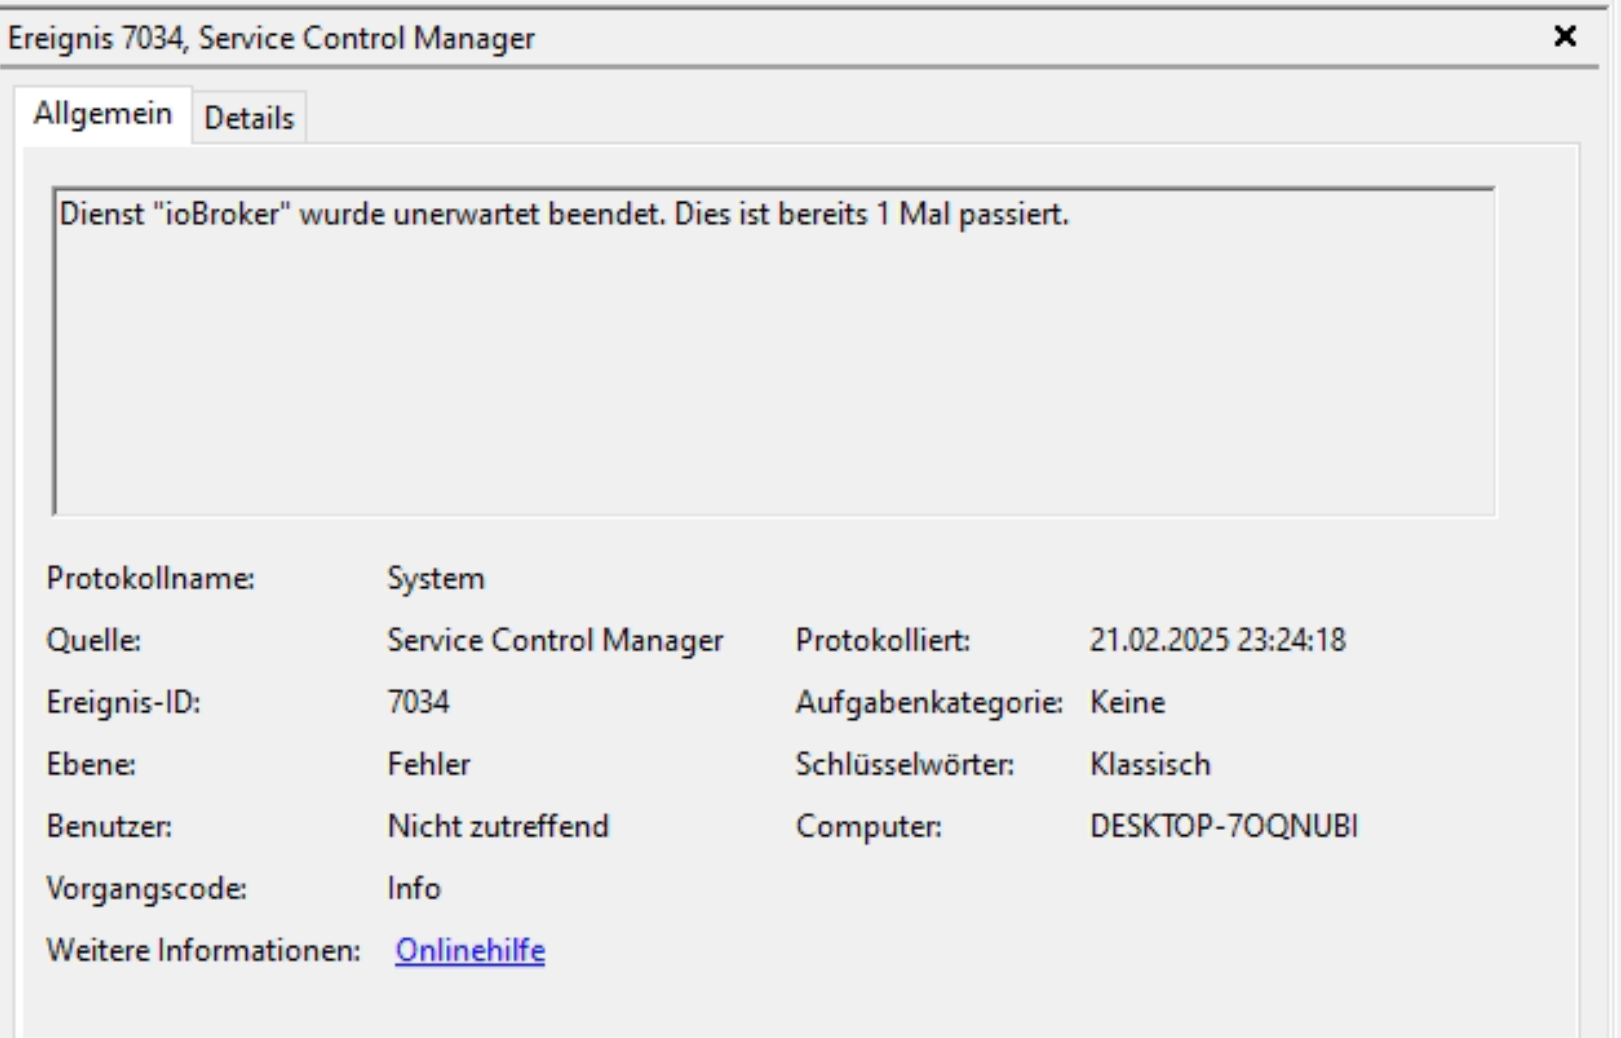The image size is (1621, 1038).
Task: Close the Ereignis 7034 event pane
Action: click(1564, 37)
